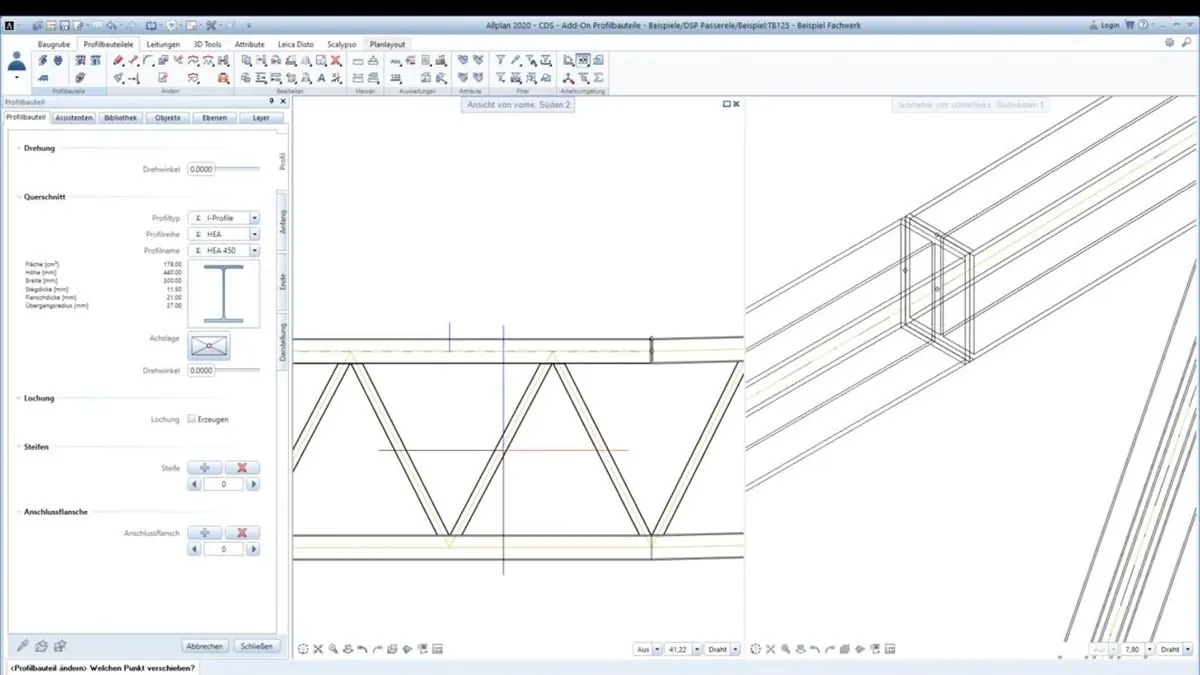The width and height of the screenshot is (1200, 675).
Task: Open the 7,80 scale dropdown in isometric view
Action: [1149, 649]
